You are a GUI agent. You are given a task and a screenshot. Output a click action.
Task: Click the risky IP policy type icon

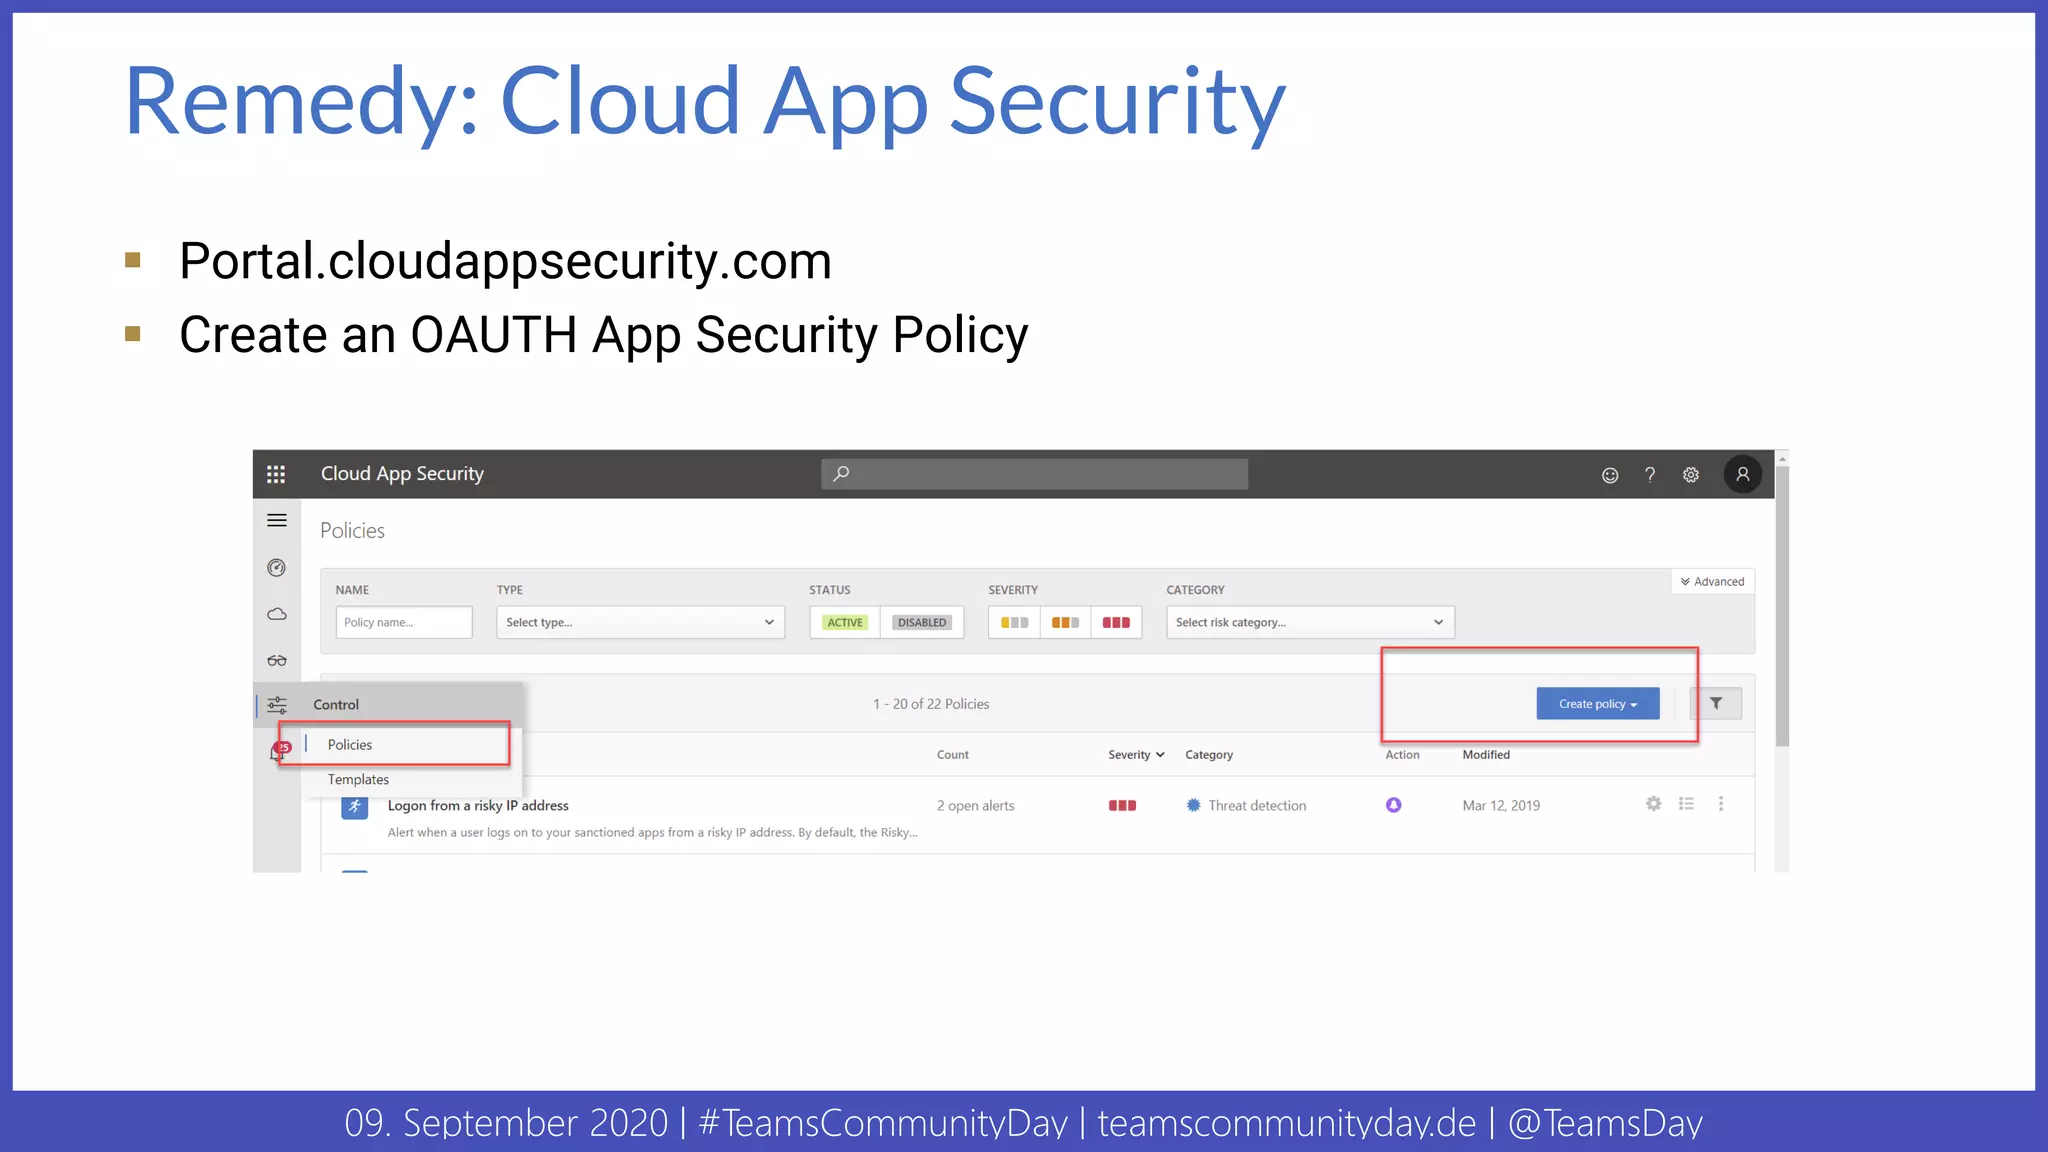pyautogui.click(x=355, y=806)
